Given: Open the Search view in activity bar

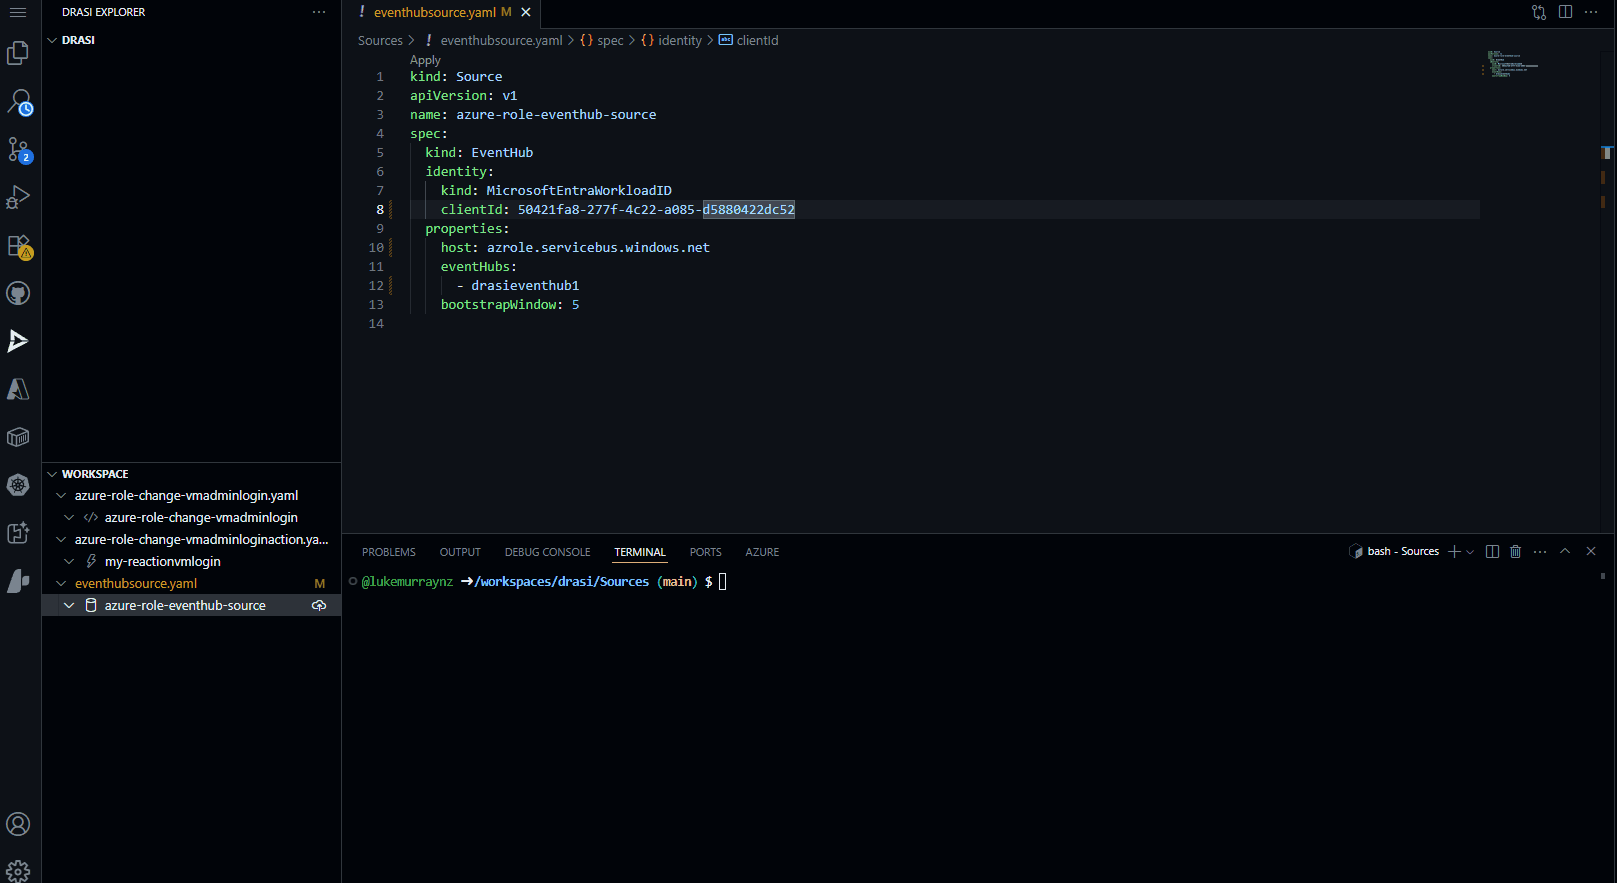Looking at the screenshot, I should 18,101.
